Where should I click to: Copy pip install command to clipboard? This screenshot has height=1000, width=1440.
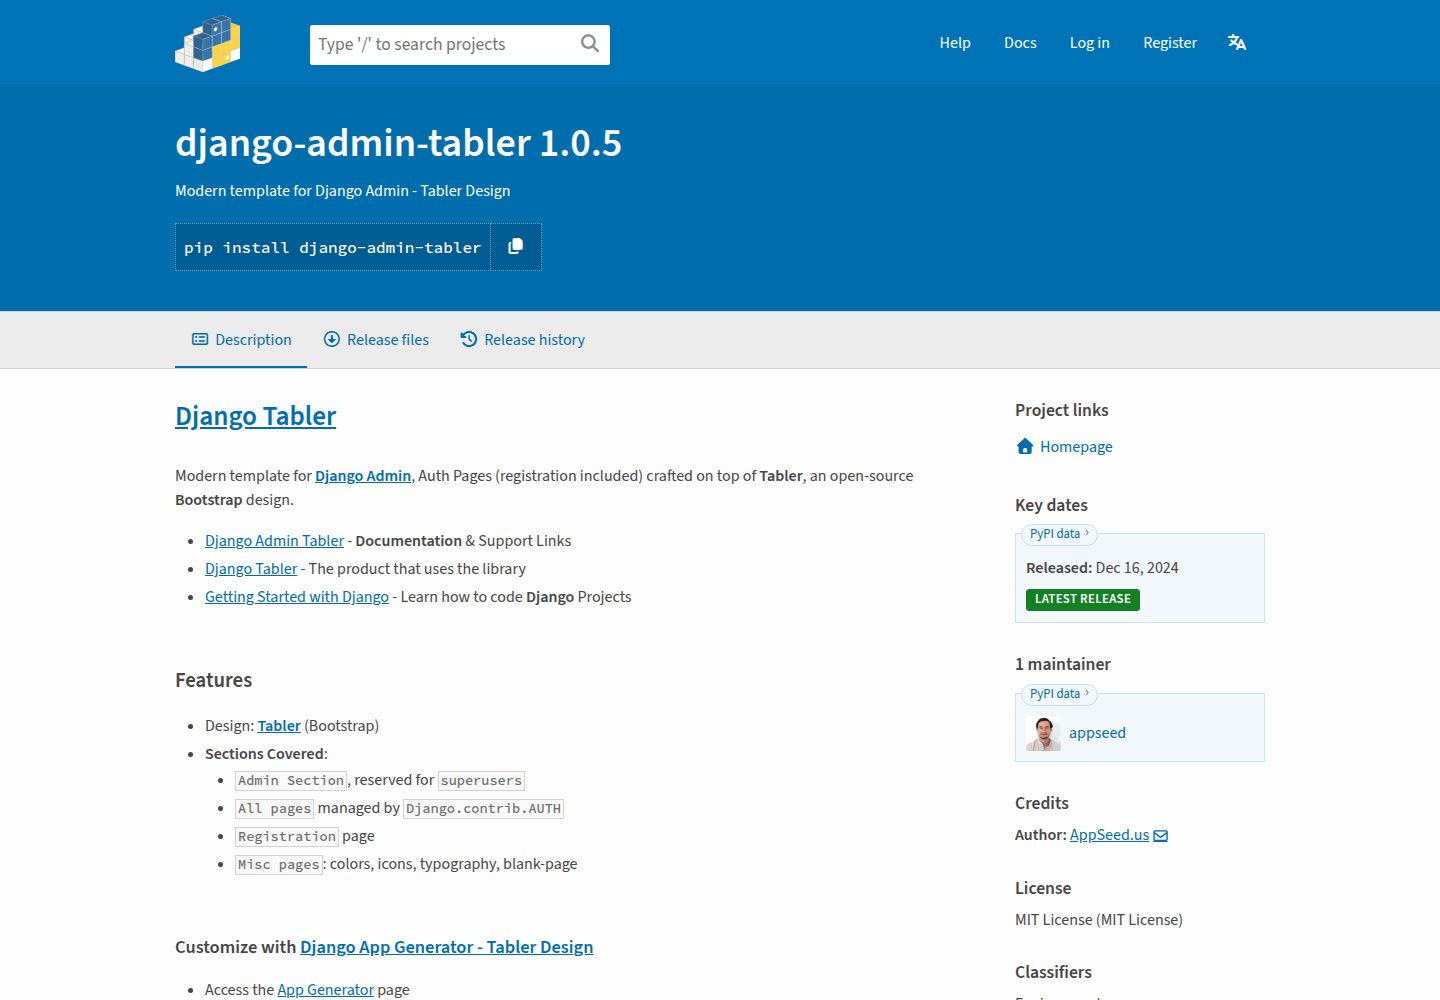(x=516, y=246)
